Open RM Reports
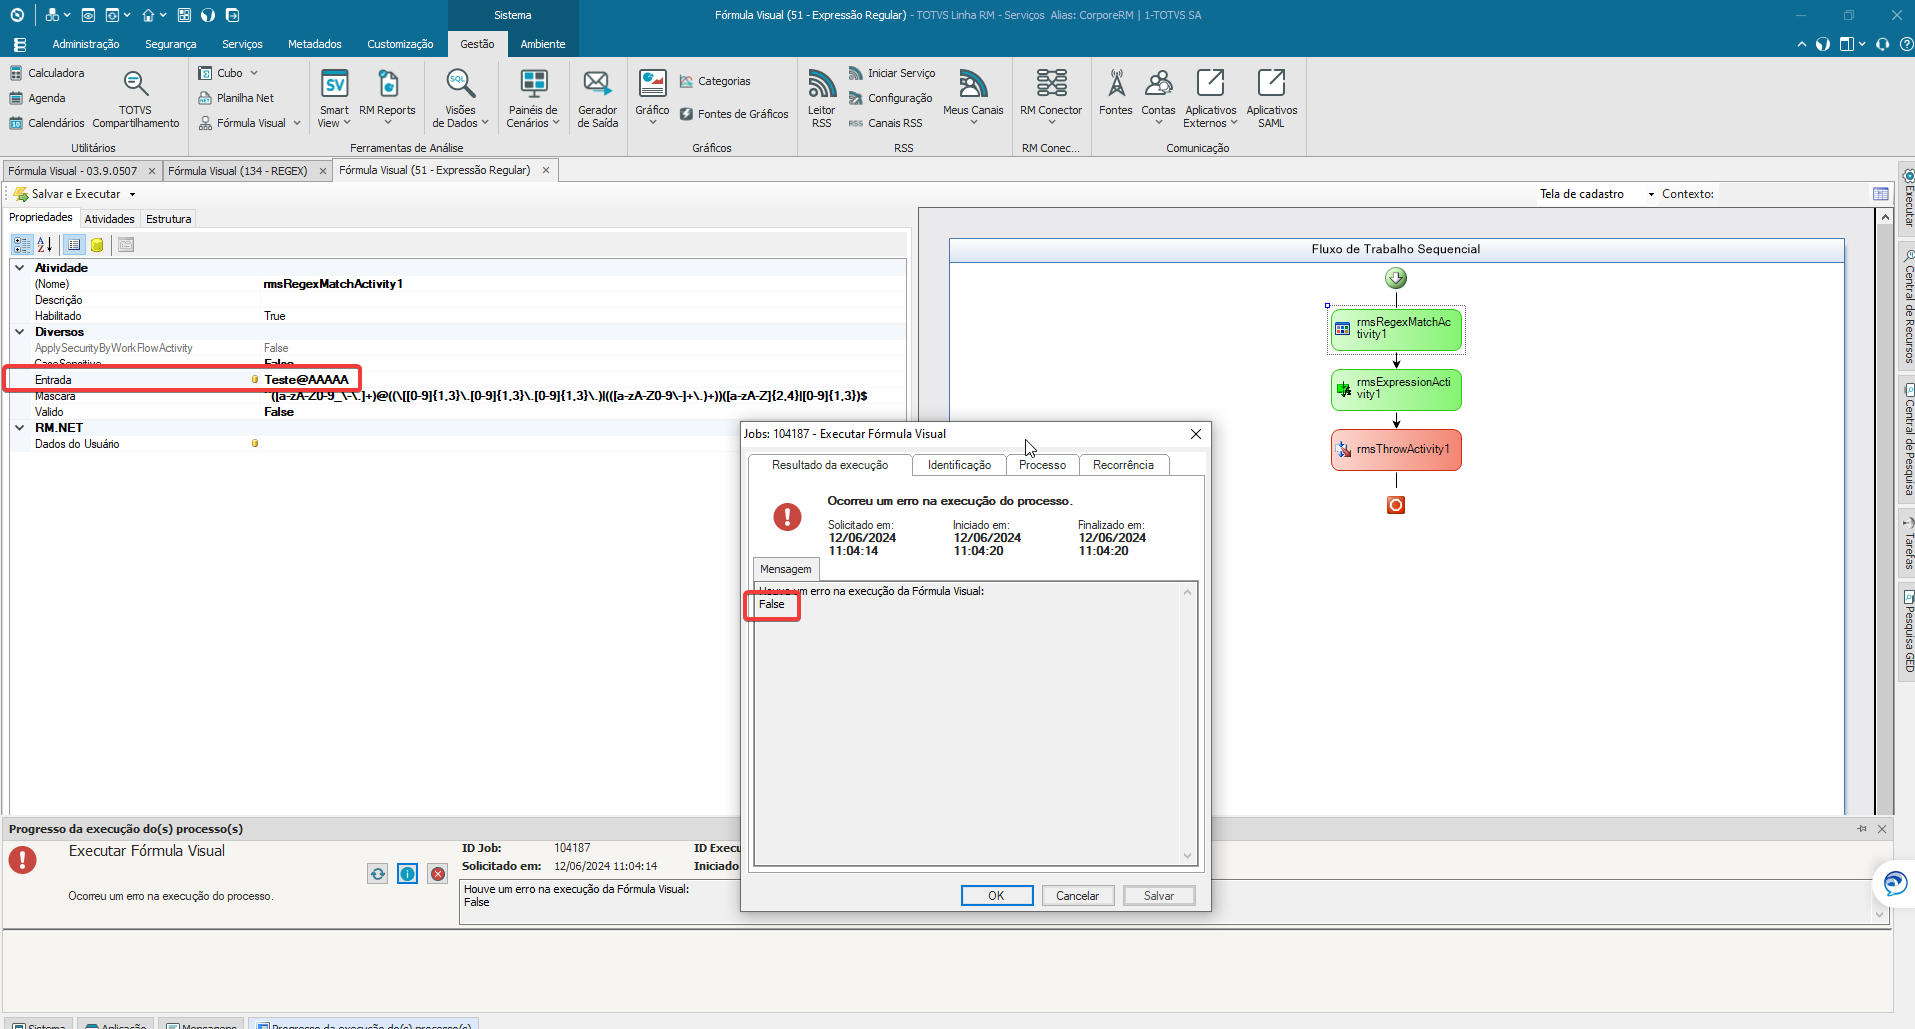This screenshot has width=1915, height=1029. (387, 98)
